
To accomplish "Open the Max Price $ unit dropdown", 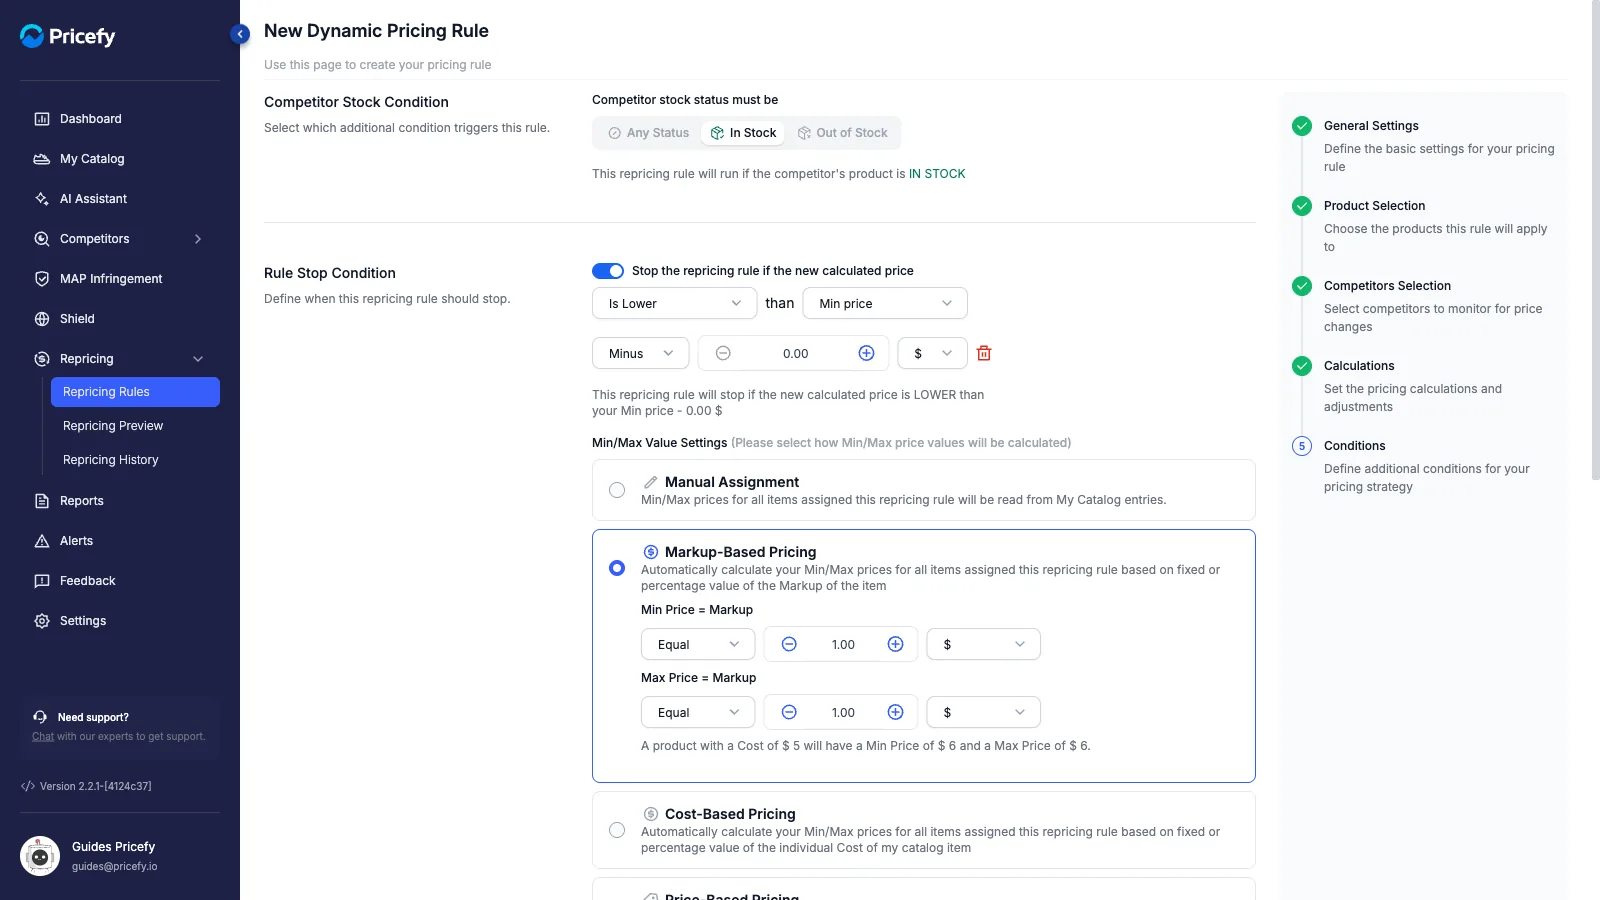I will tap(984, 712).
